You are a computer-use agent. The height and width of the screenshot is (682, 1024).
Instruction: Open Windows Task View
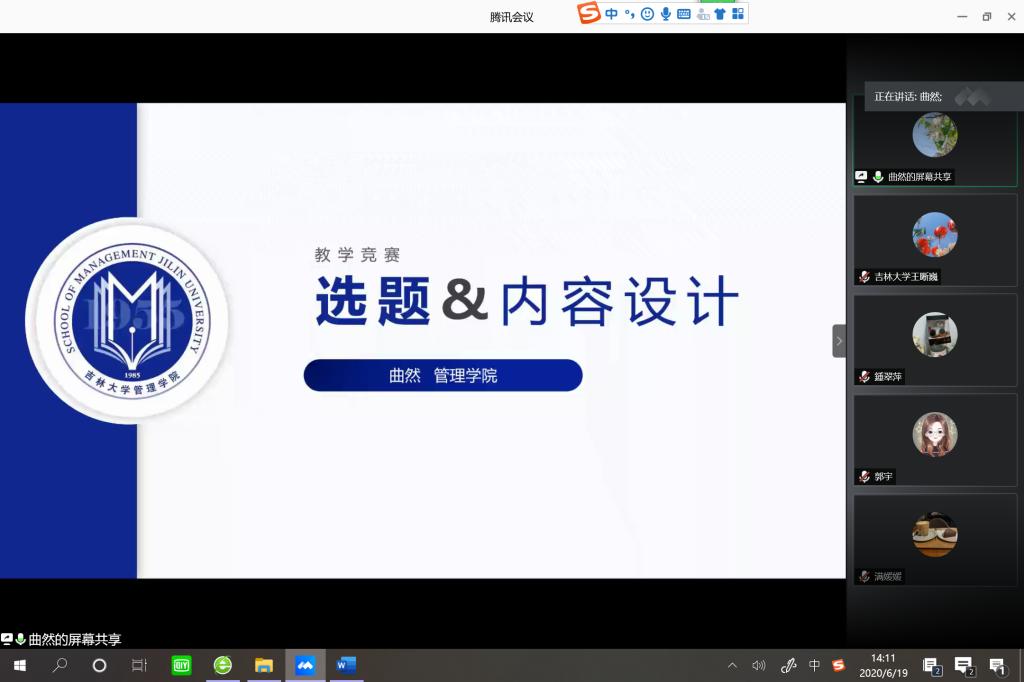pyautogui.click(x=139, y=665)
